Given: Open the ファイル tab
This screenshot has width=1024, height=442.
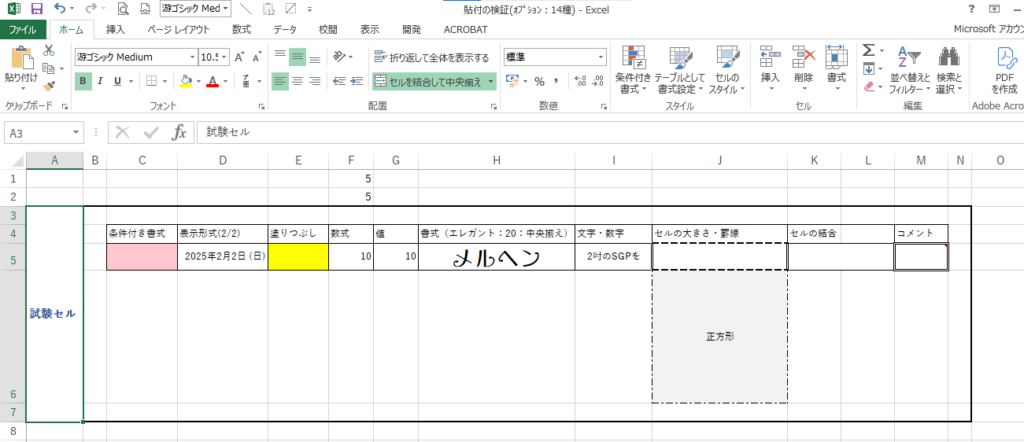Looking at the screenshot, I should [23, 31].
